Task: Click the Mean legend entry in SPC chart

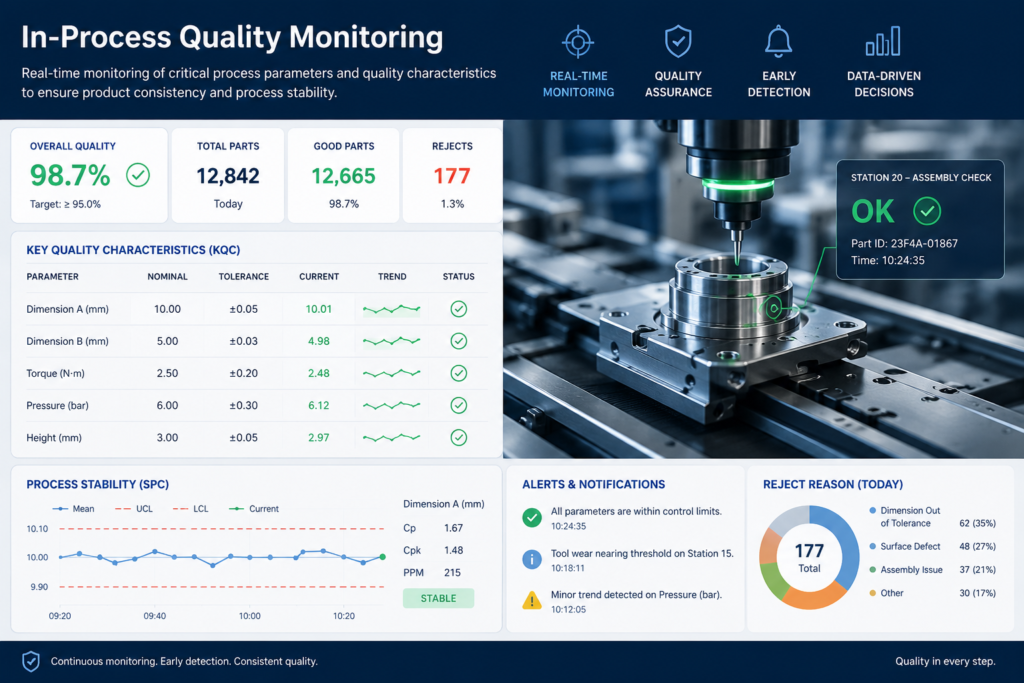Action: point(73,509)
